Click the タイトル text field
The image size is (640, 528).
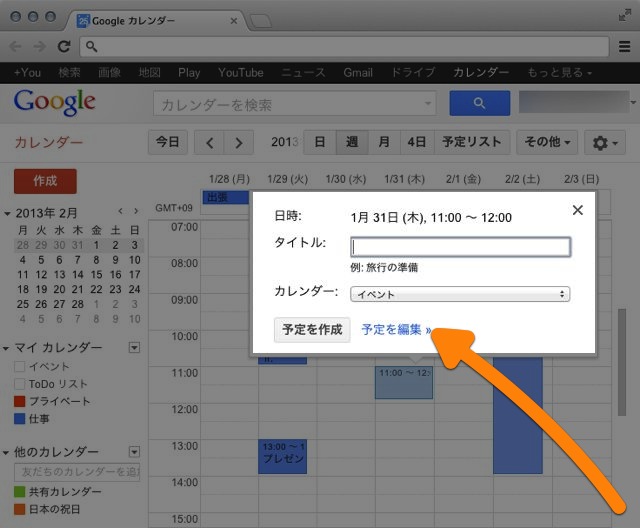coord(460,247)
